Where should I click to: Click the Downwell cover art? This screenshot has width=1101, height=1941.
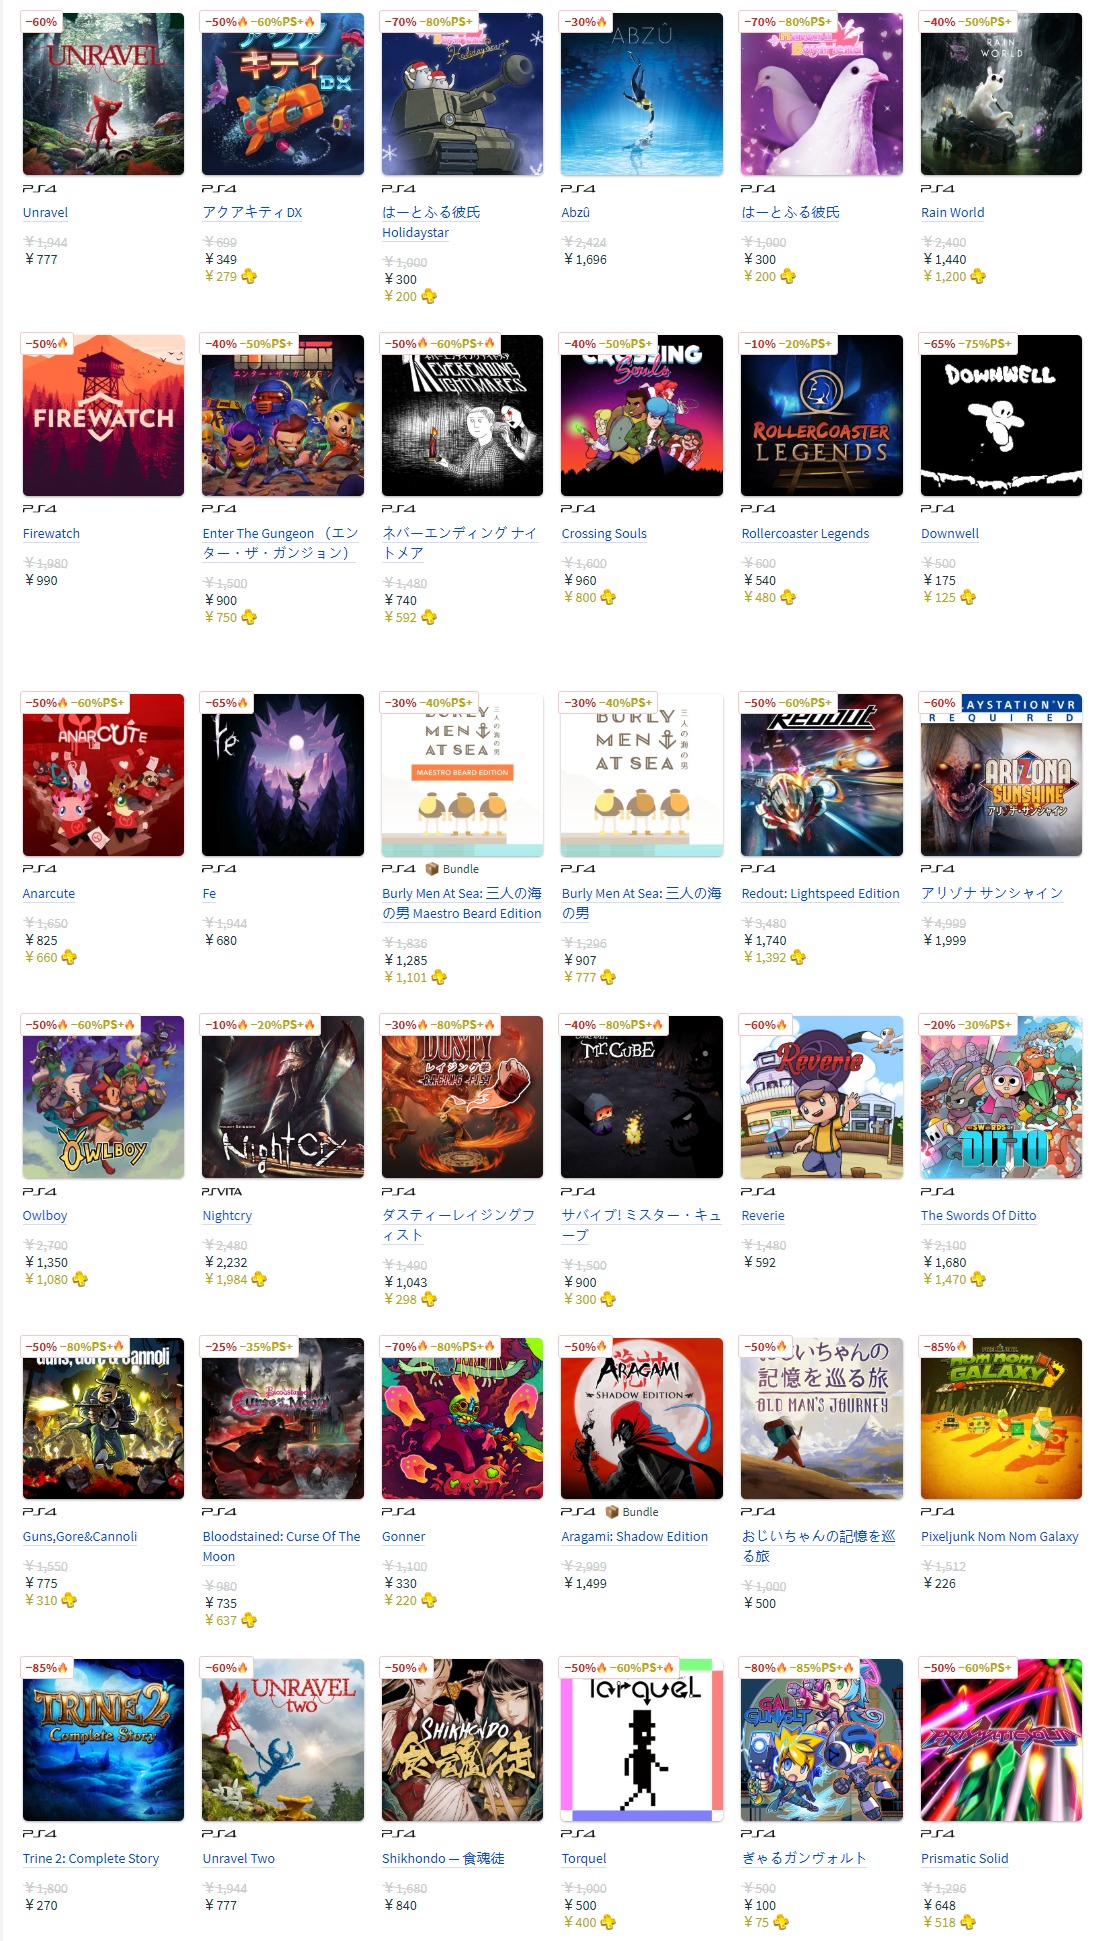coord(1001,415)
